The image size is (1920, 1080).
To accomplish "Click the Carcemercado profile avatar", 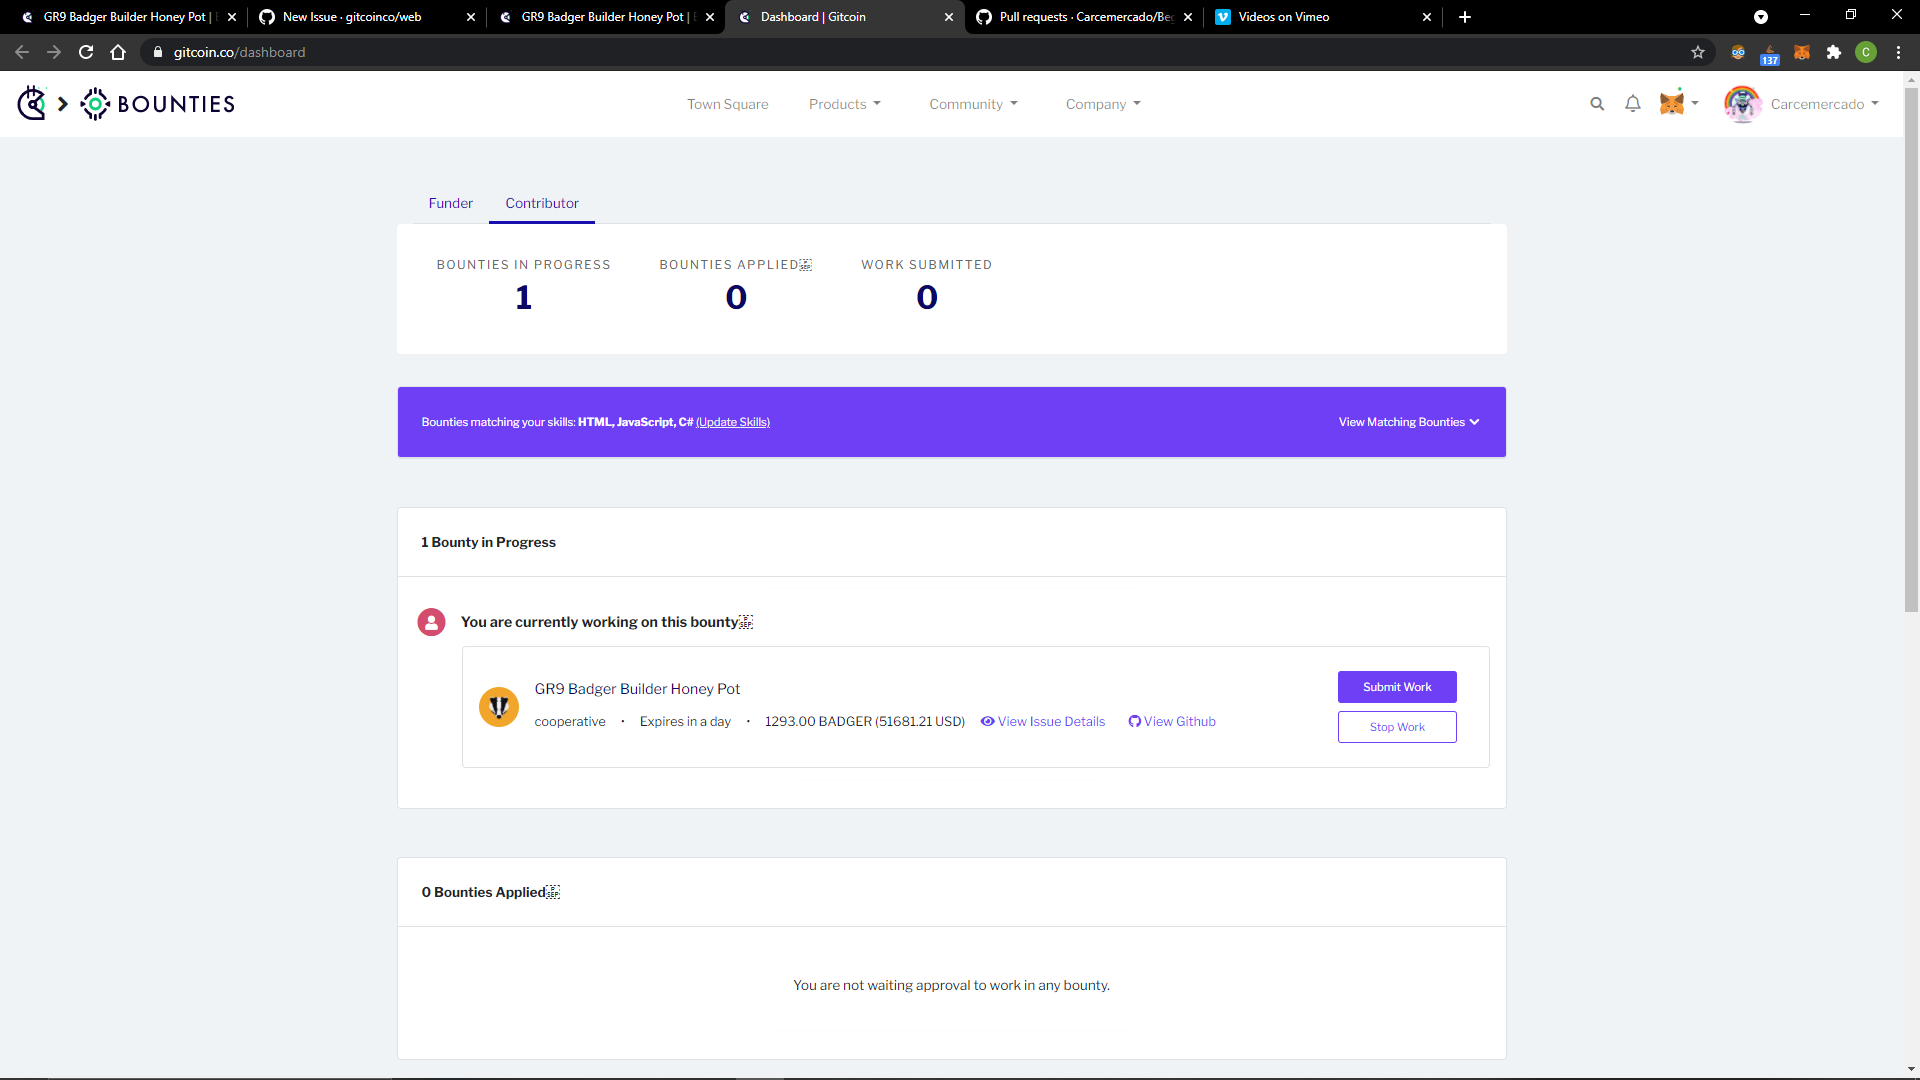I will 1742,104.
